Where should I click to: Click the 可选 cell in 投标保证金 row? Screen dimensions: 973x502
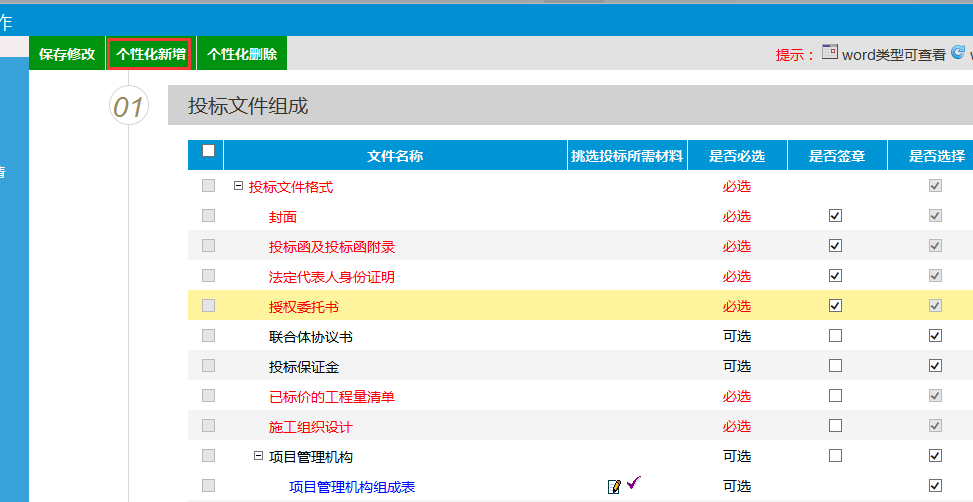pyautogui.click(x=737, y=366)
